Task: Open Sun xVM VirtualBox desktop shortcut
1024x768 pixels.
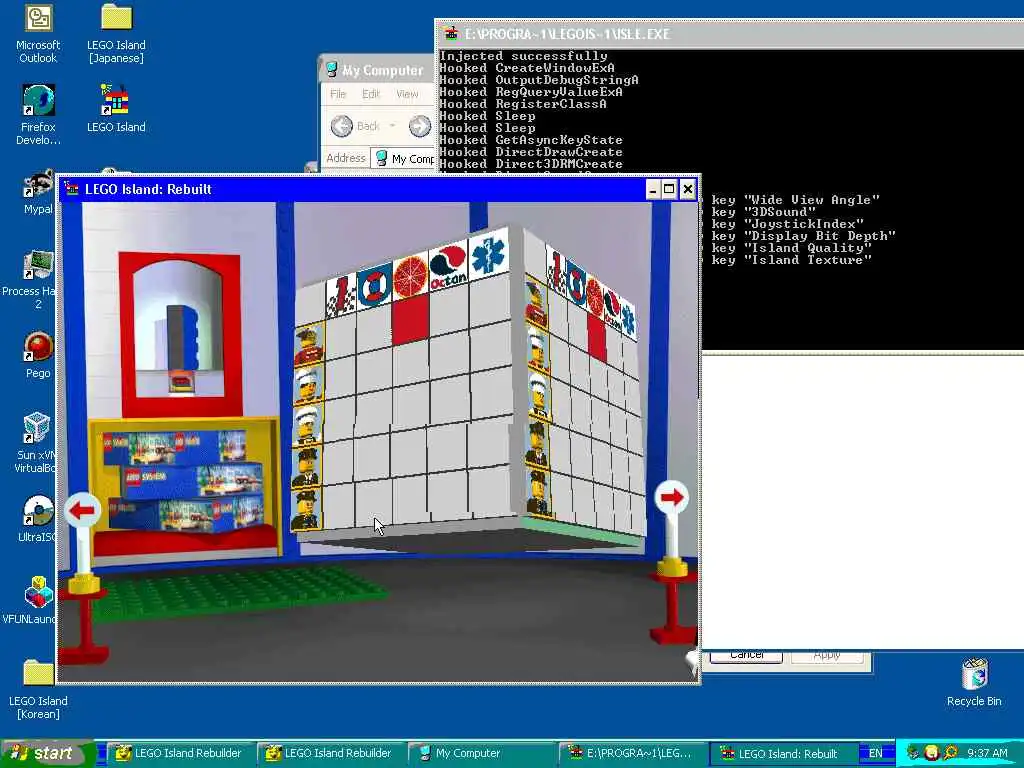Action: coord(35,443)
